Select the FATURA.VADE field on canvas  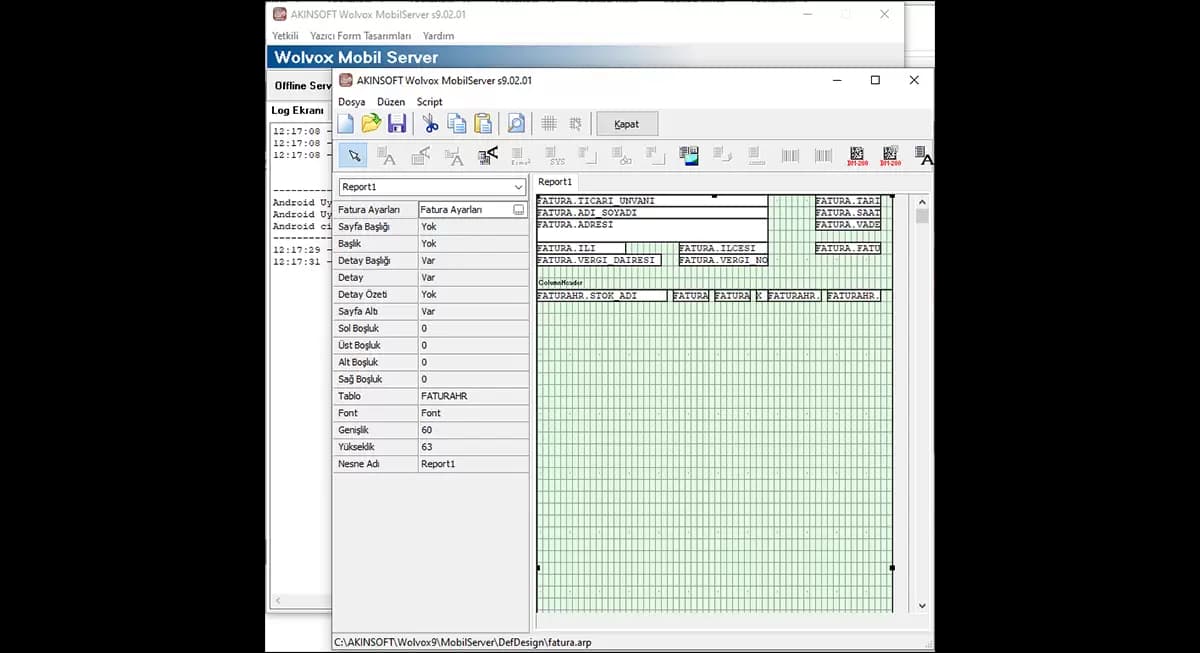point(848,225)
